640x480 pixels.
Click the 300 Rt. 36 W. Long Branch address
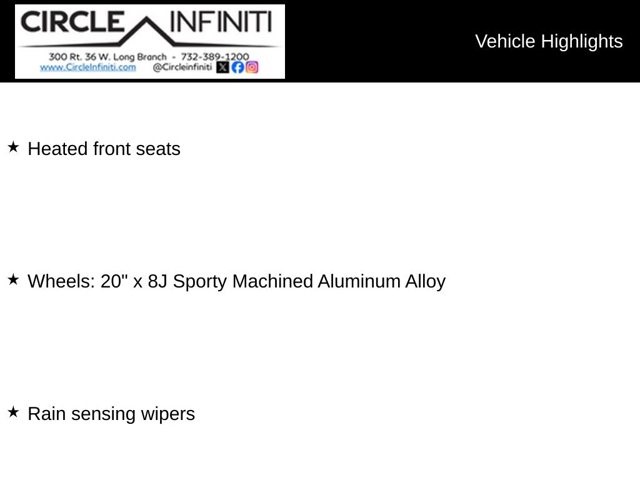click(108, 56)
